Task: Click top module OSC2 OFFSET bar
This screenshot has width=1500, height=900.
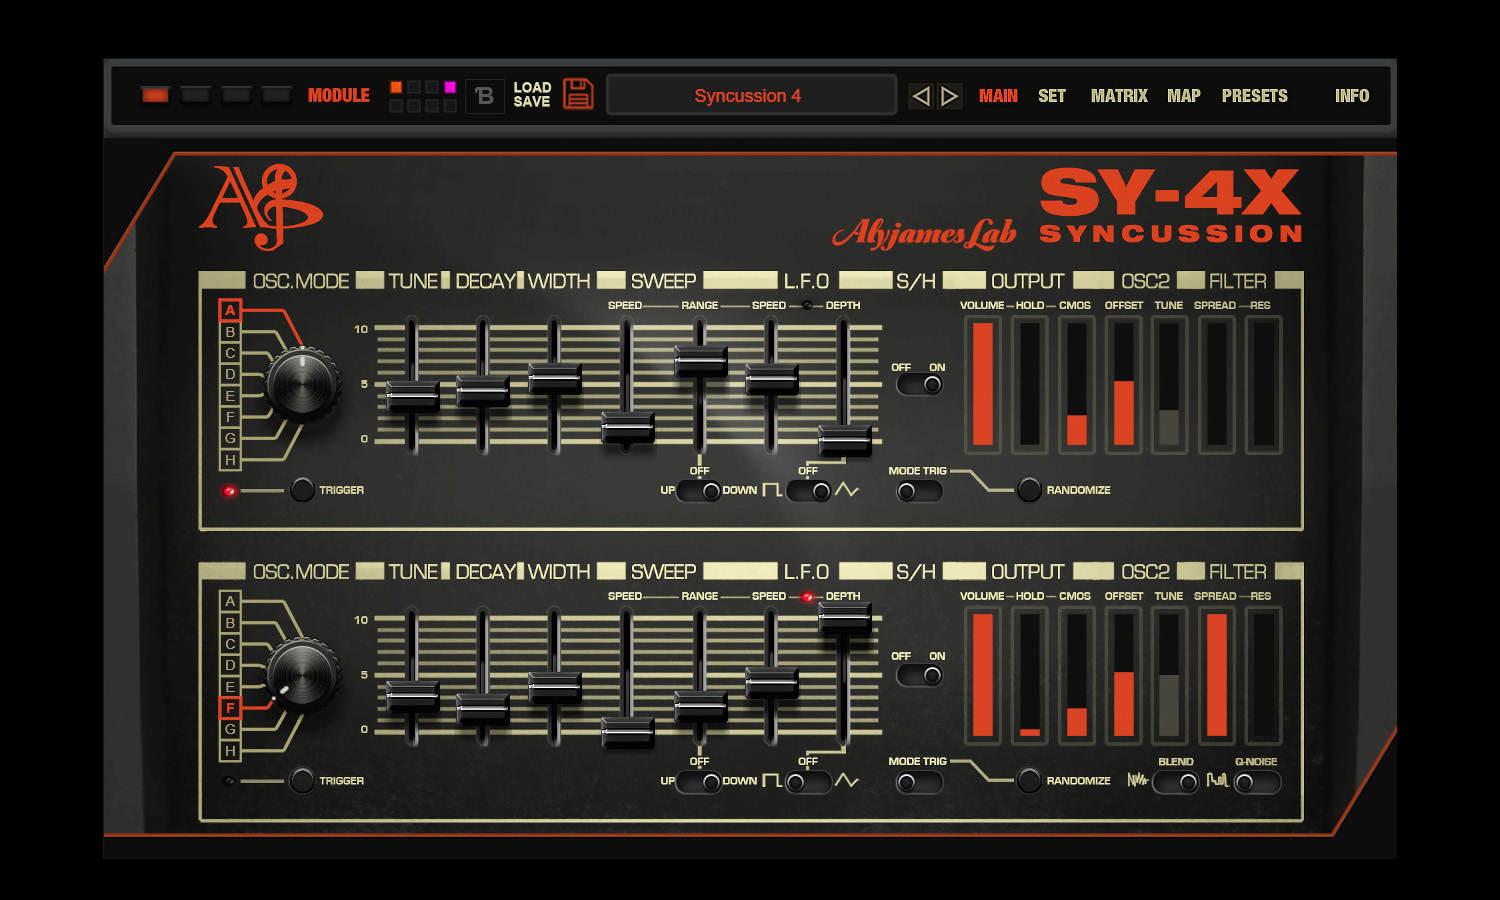Action: click(1124, 384)
